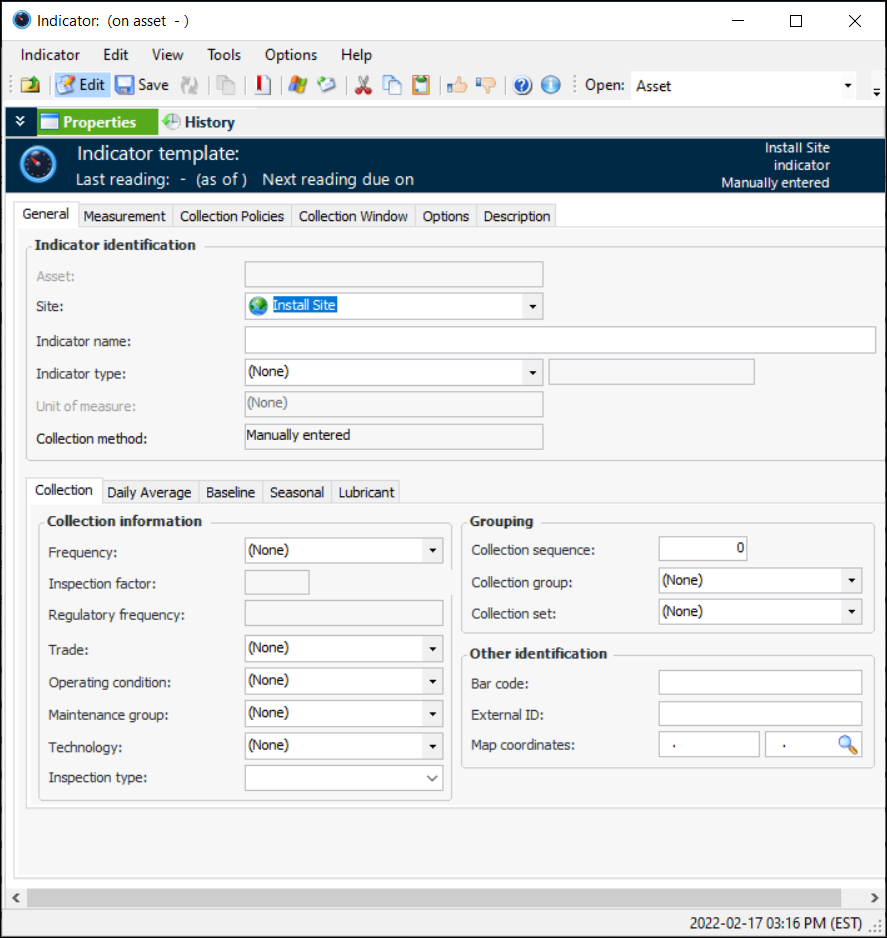
Task: Click the horizontal scrollbar at the bottom
Action: pos(430,897)
